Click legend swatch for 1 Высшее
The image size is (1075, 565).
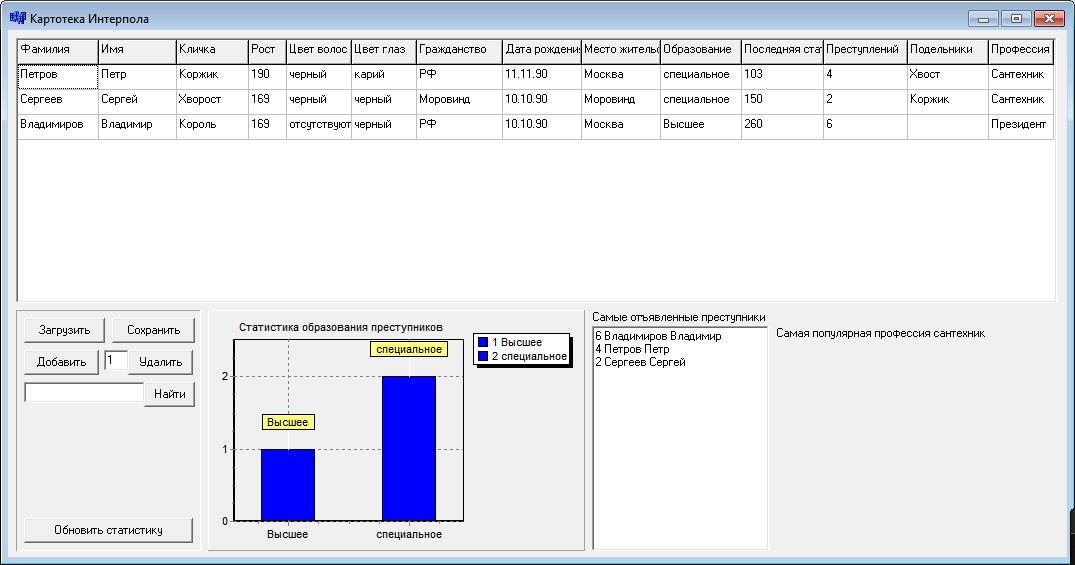tap(483, 342)
